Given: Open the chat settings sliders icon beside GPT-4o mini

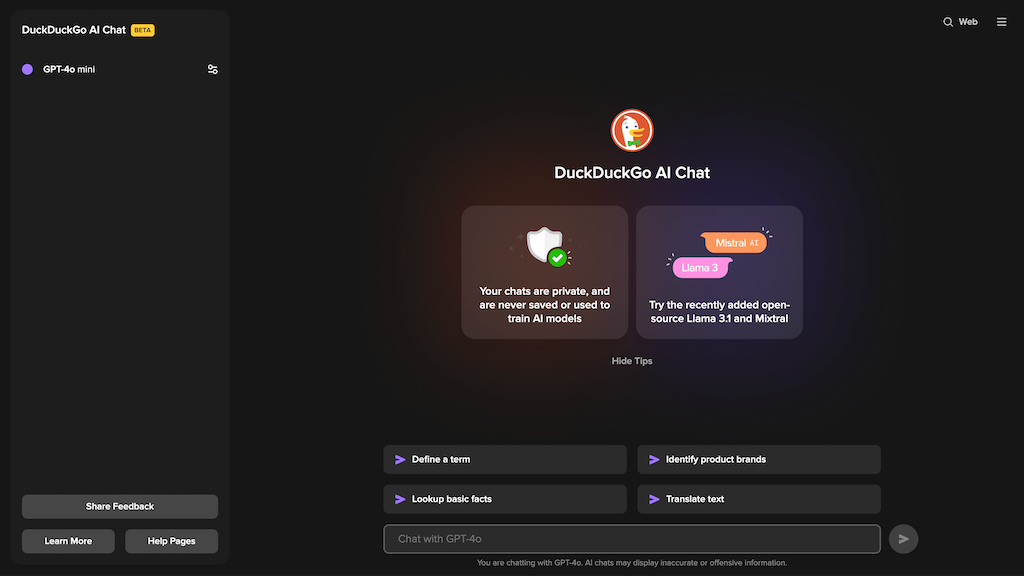Looking at the screenshot, I should 212,69.
